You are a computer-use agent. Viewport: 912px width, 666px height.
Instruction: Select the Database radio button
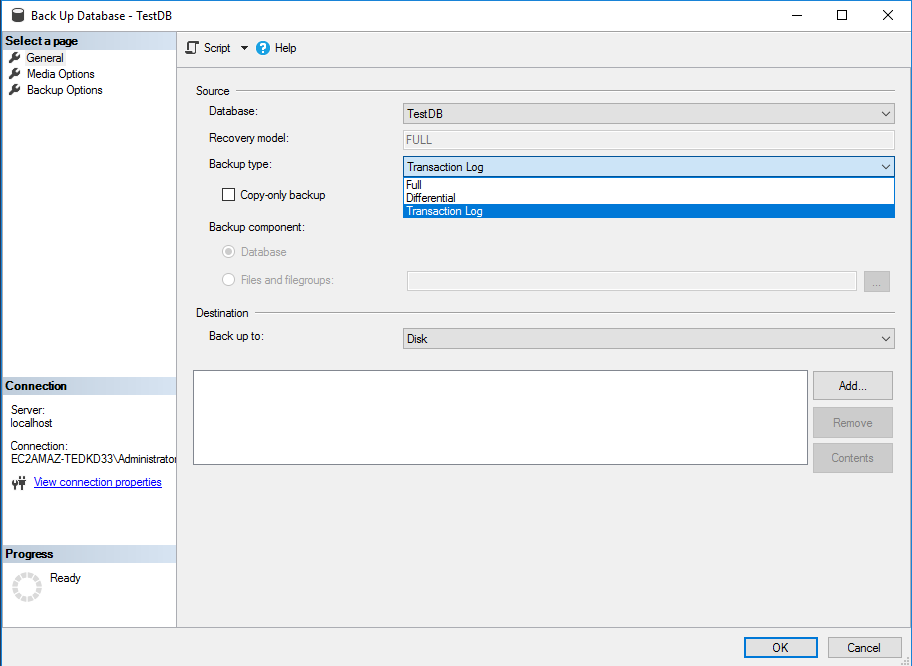tap(228, 252)
